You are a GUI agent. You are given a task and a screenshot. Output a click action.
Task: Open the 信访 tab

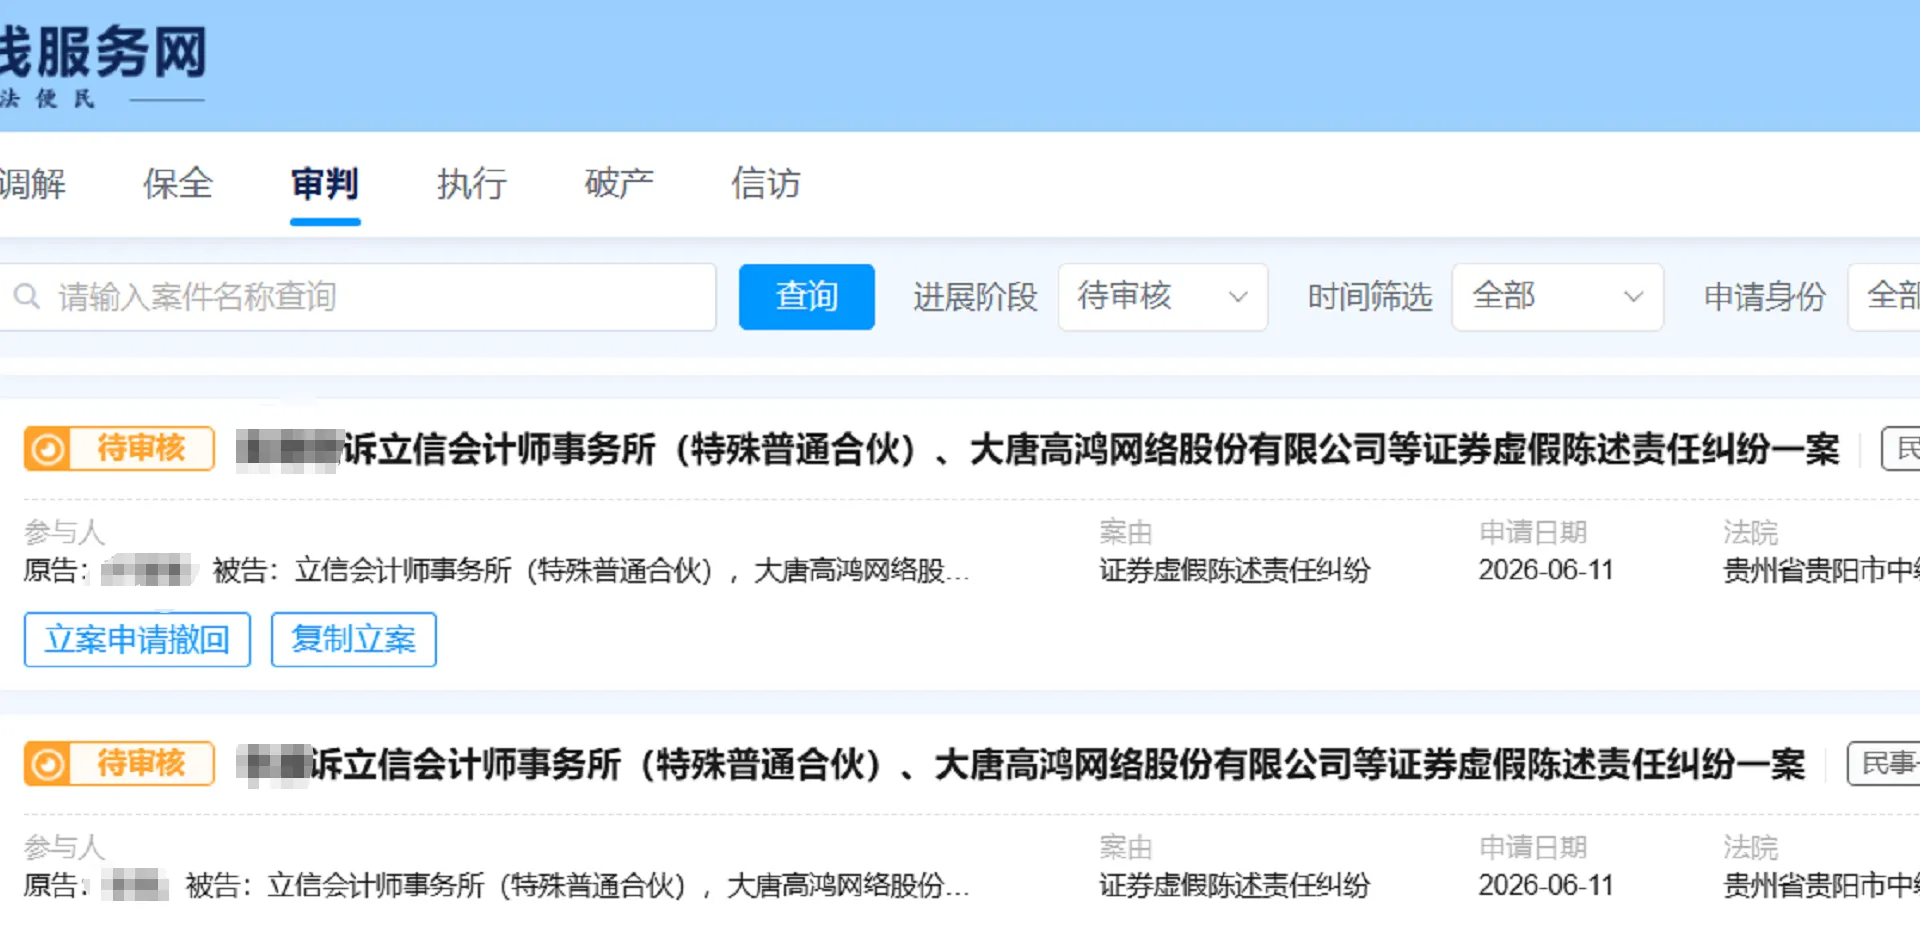tap(766, 184)
